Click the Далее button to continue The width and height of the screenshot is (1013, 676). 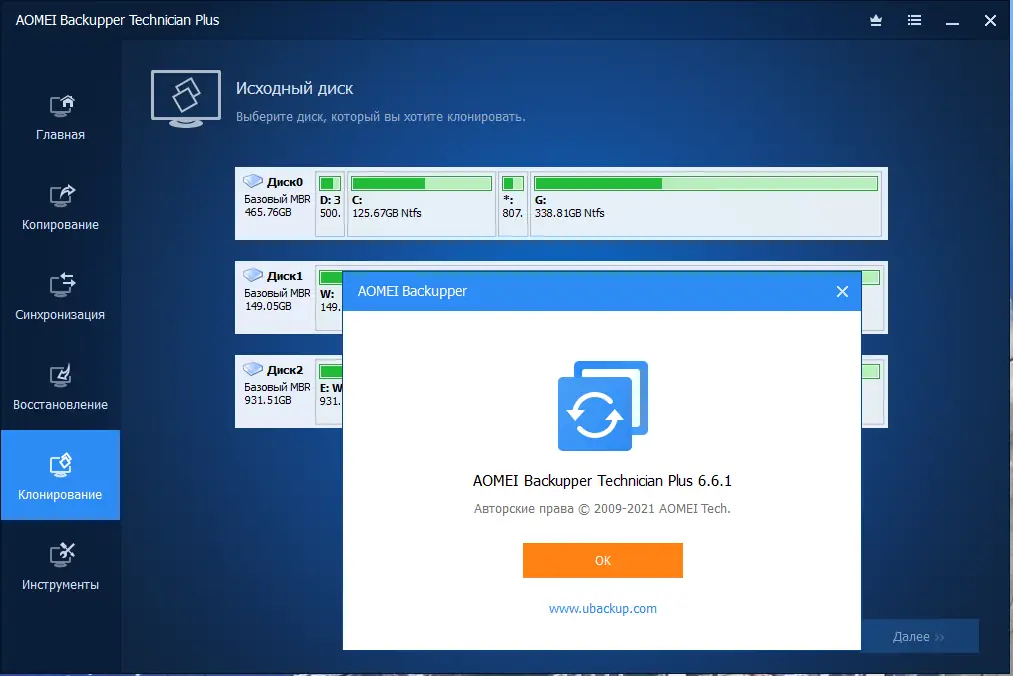tap(919, 636)
